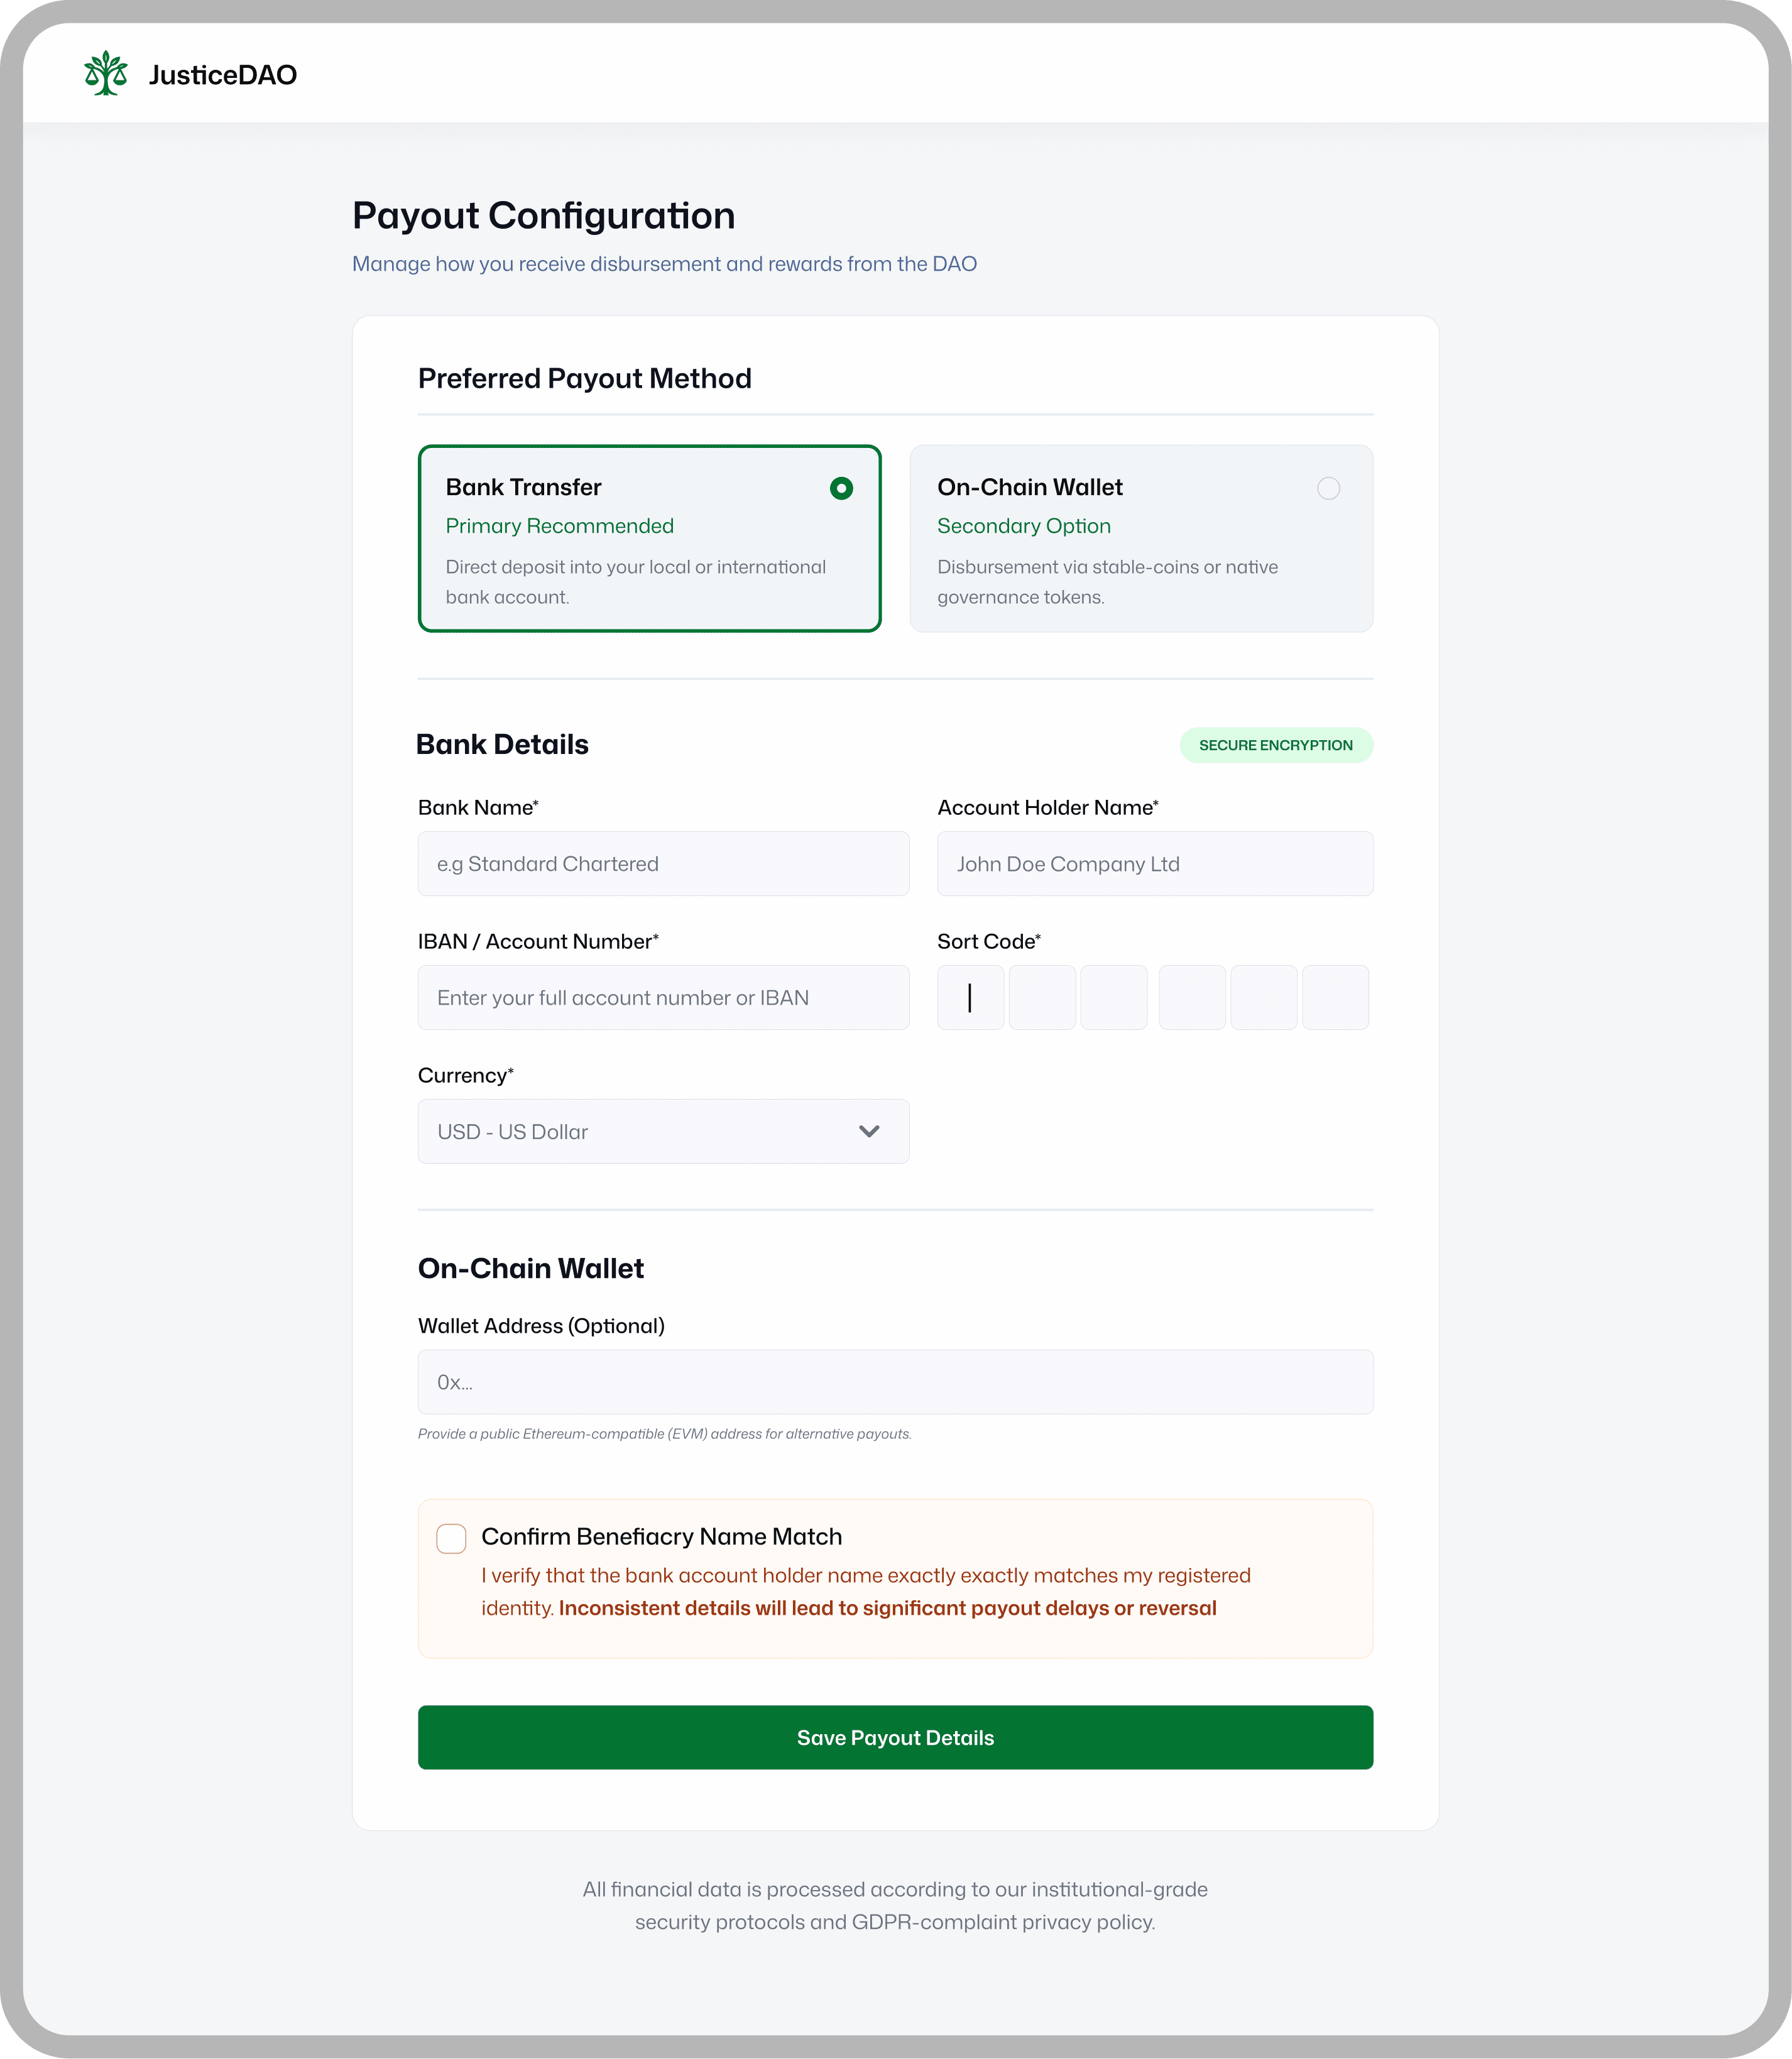Click the JusticeDAO brand name
Screen dimensions: 1792x2059
(x=223, y=75)
